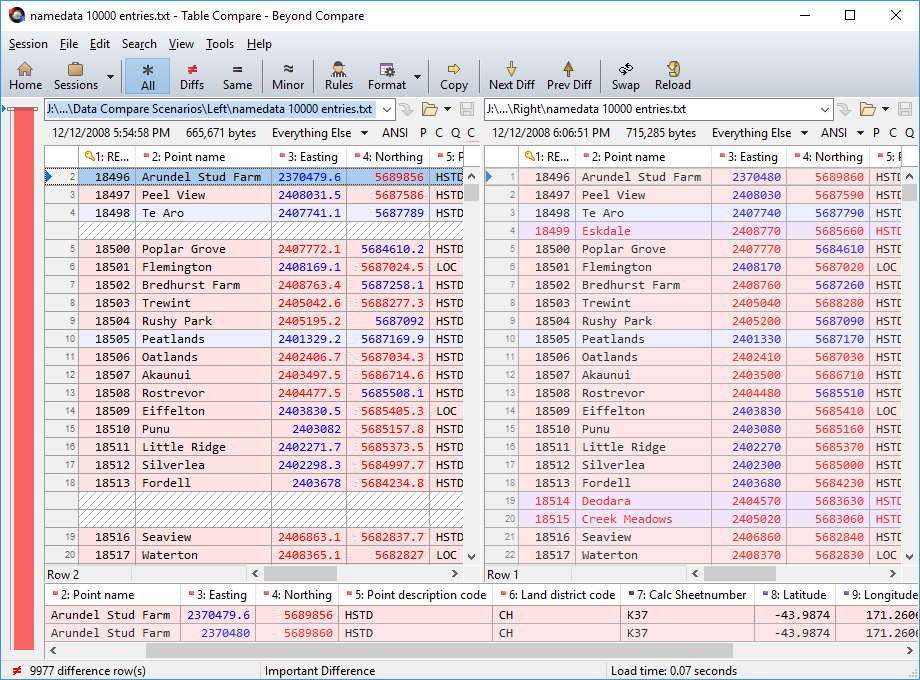Click the left 1: RE... key column header

pyautogui.click(x=107, y=157)
